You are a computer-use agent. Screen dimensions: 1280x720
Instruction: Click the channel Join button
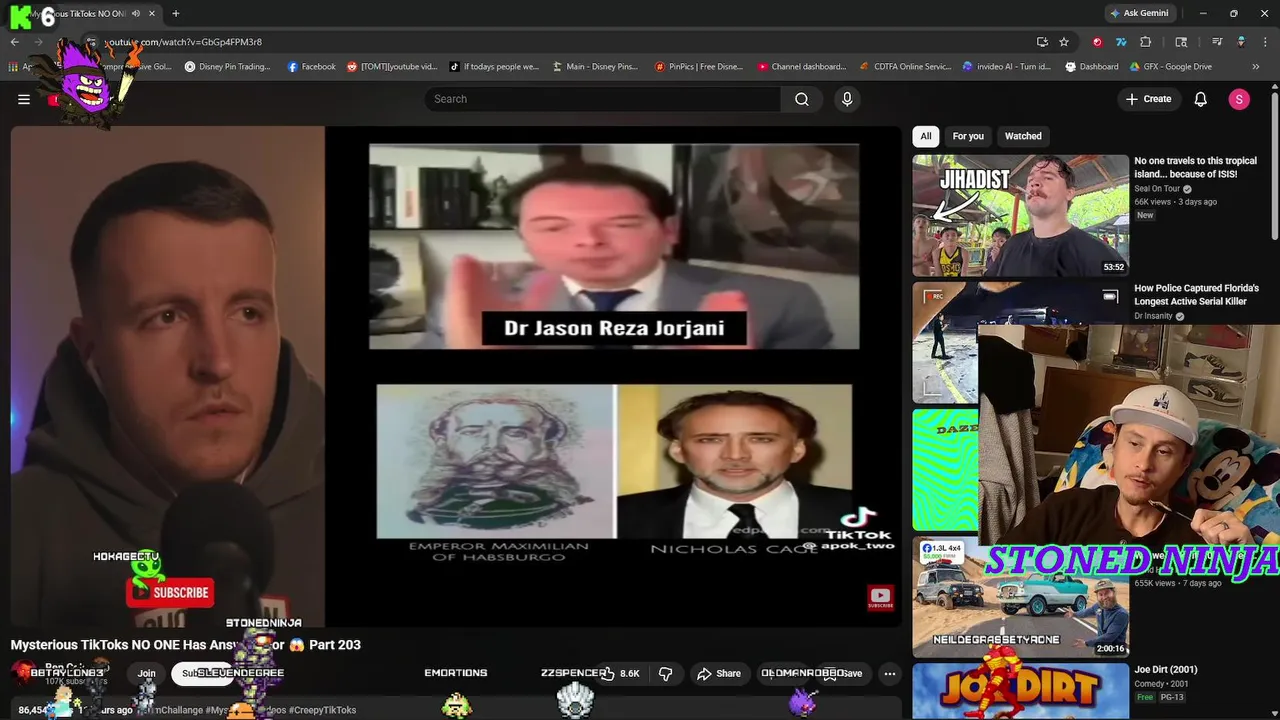[x=146, y=673]
